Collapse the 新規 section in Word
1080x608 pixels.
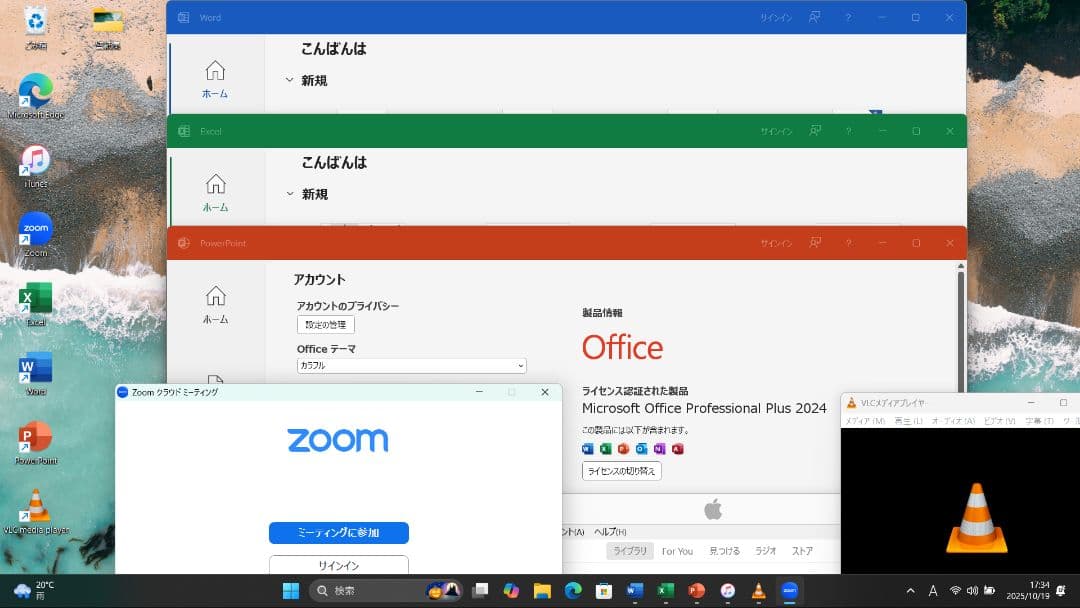point(290,80)
